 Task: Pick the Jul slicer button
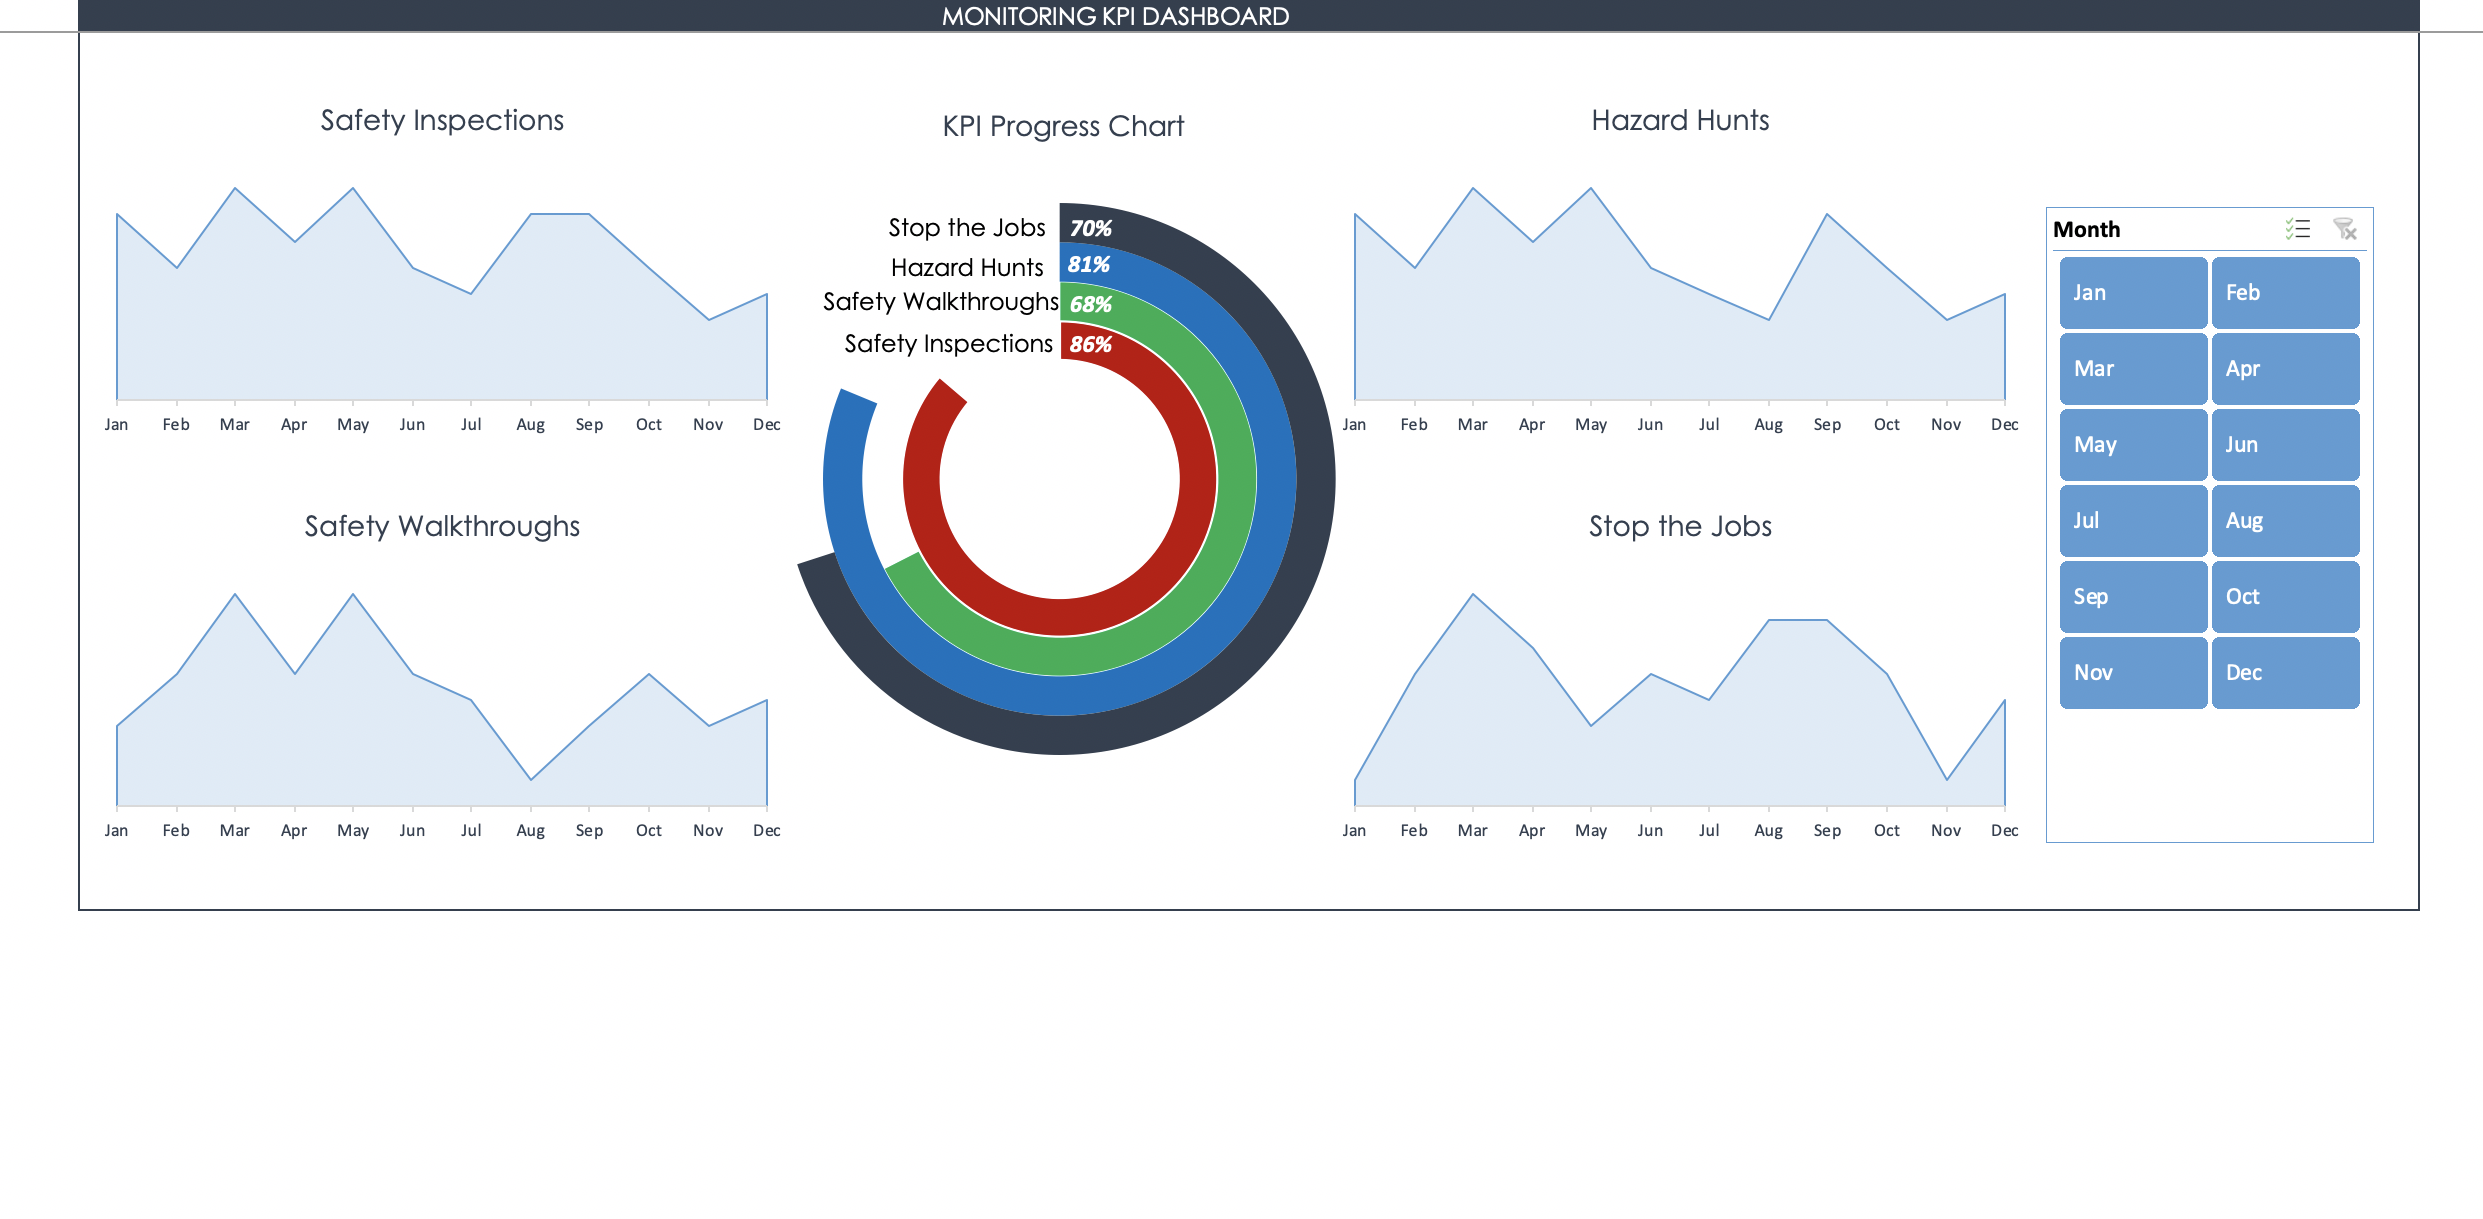coord(2132,521)
